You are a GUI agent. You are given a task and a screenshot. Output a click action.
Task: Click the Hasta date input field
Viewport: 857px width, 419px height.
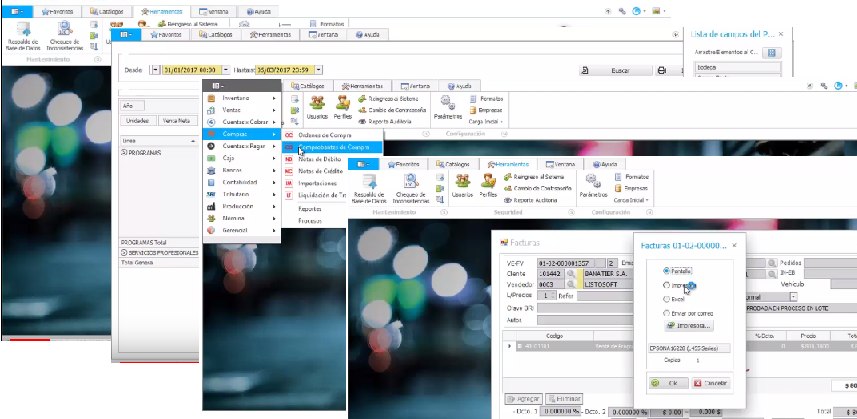tap(286, 71)
